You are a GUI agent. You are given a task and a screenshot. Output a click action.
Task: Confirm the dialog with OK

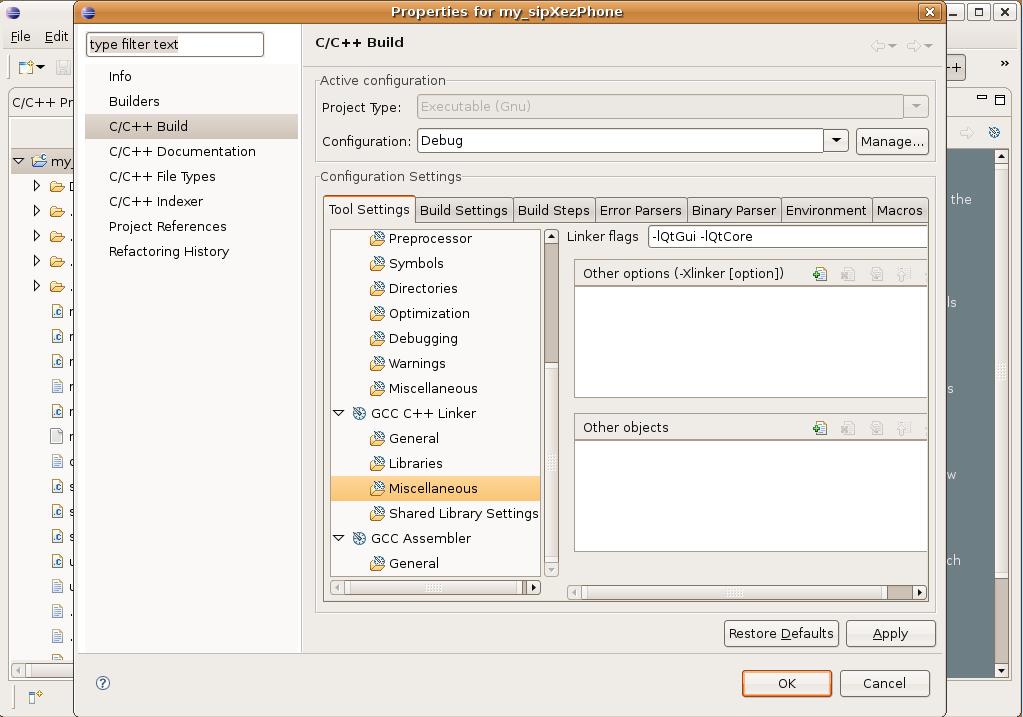tap(787, 683)
